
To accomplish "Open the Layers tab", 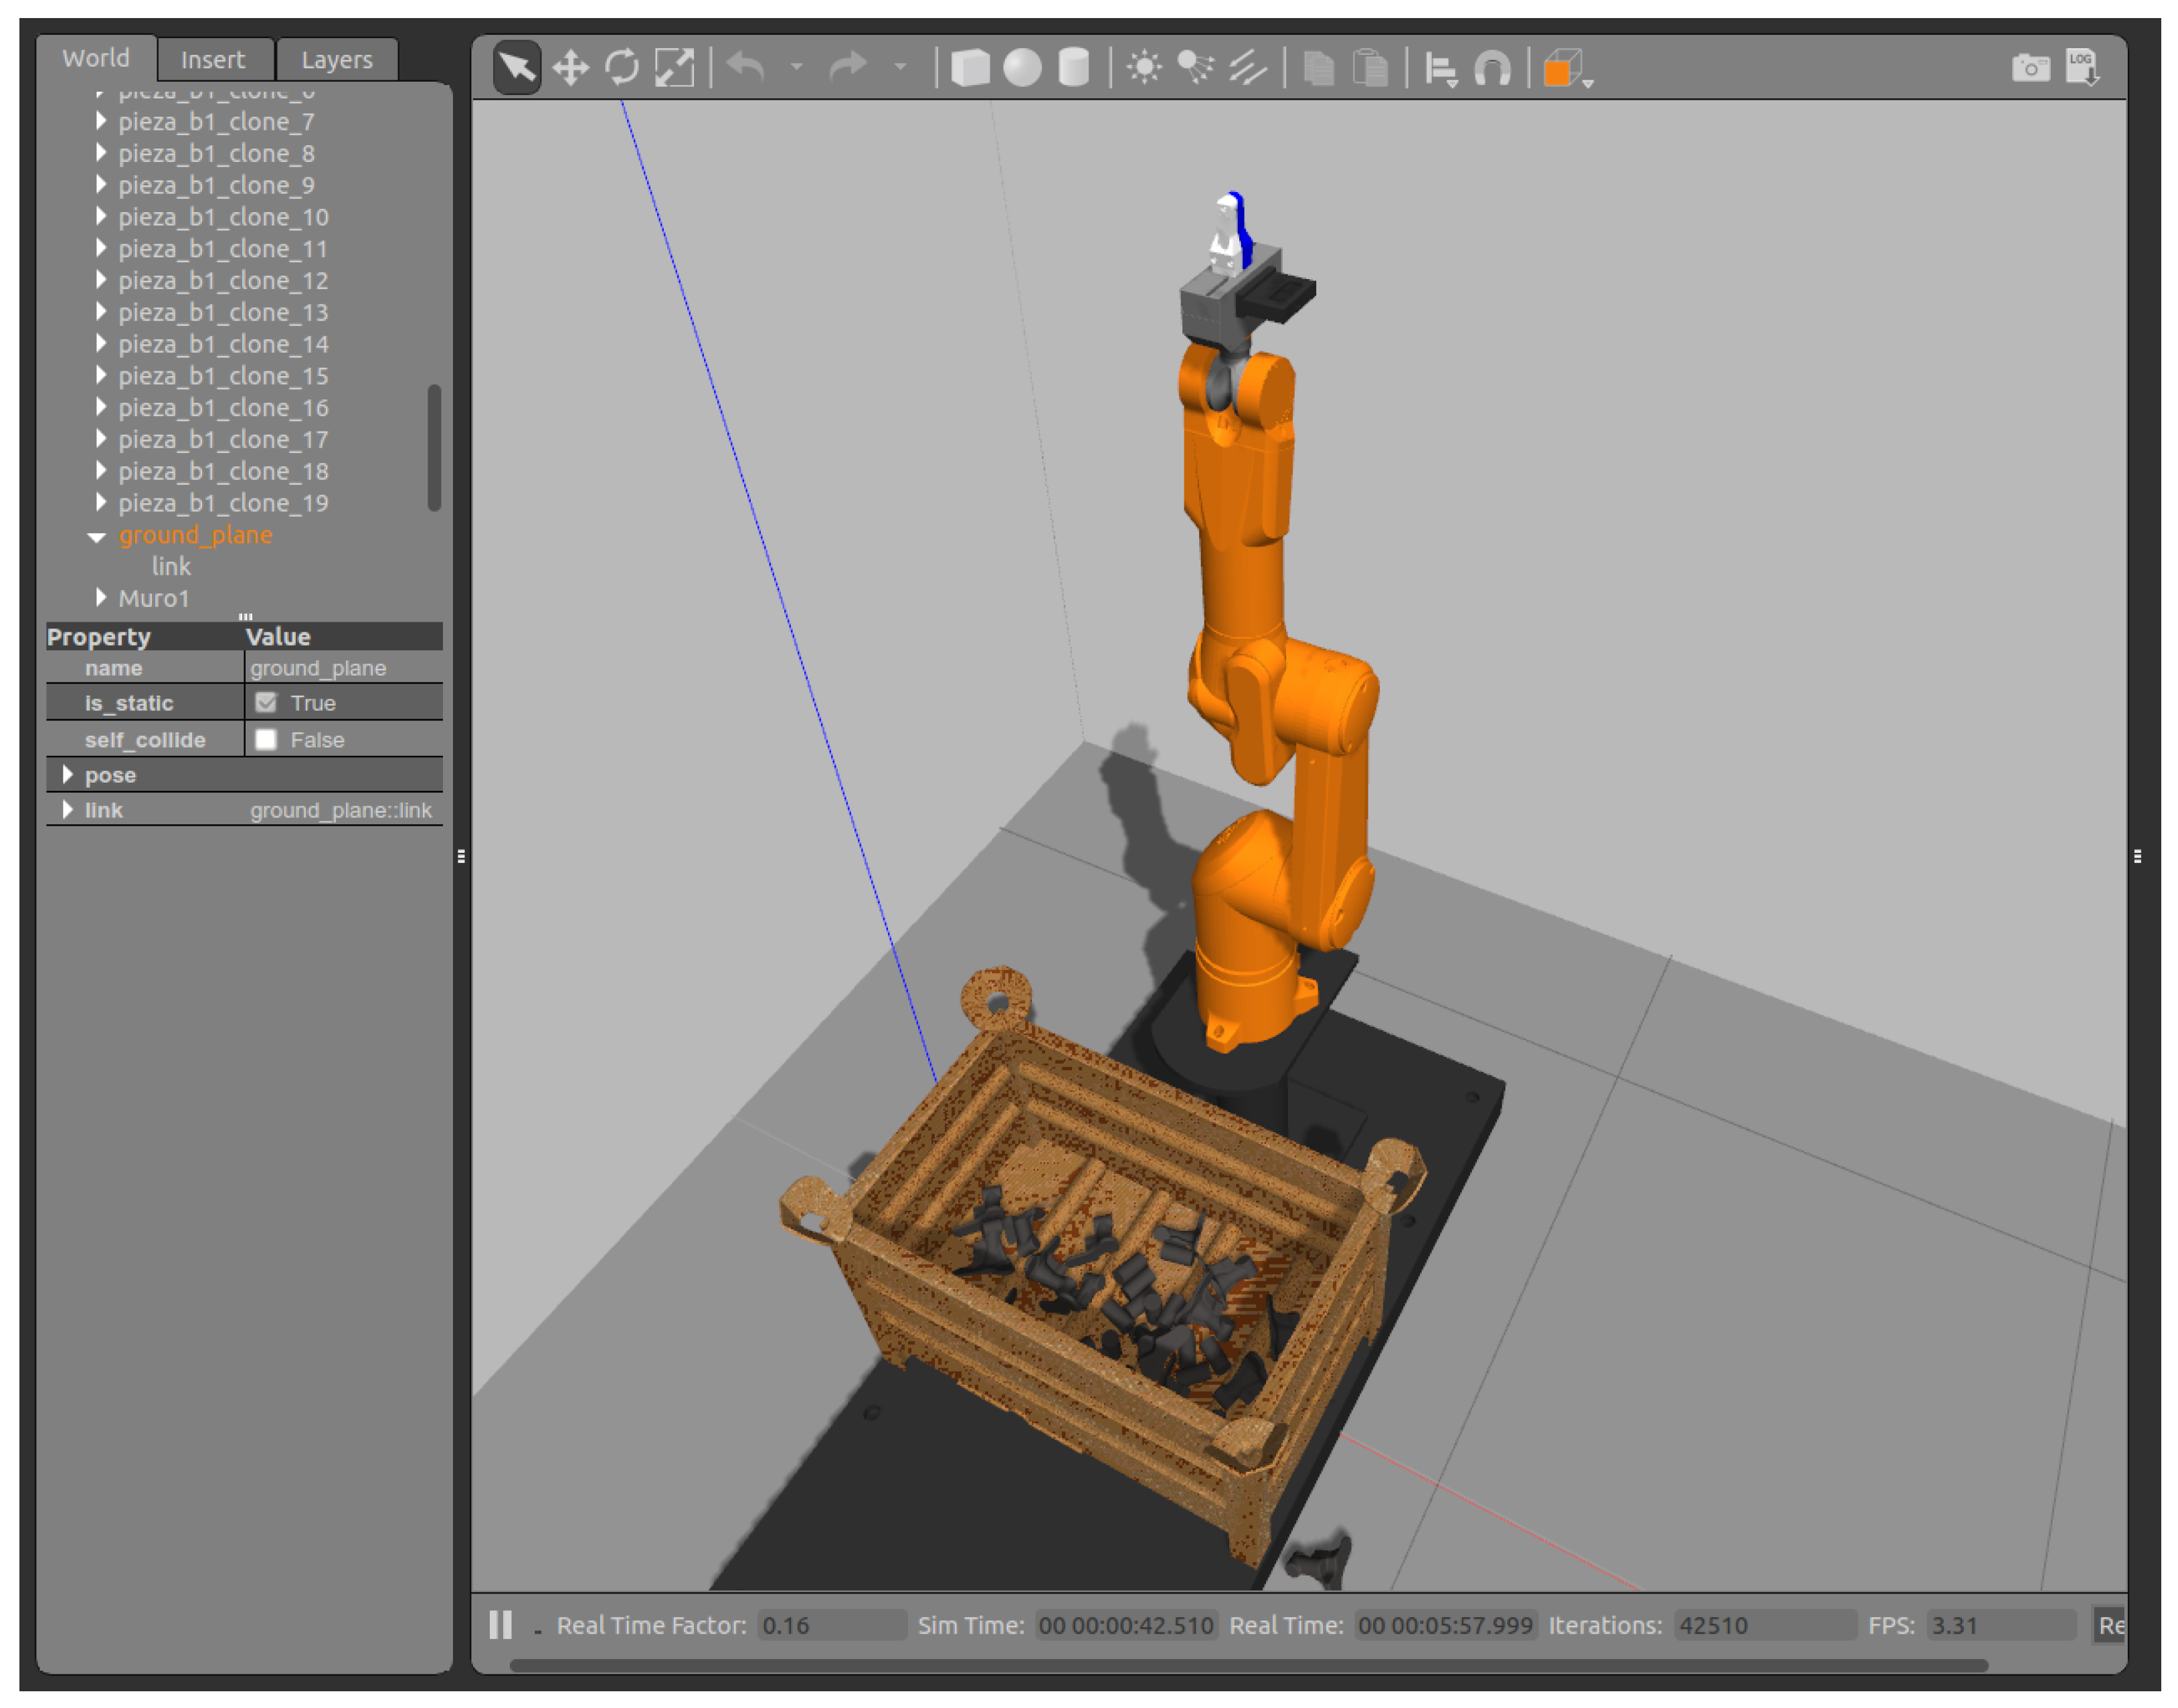I will tap(336, 60).
